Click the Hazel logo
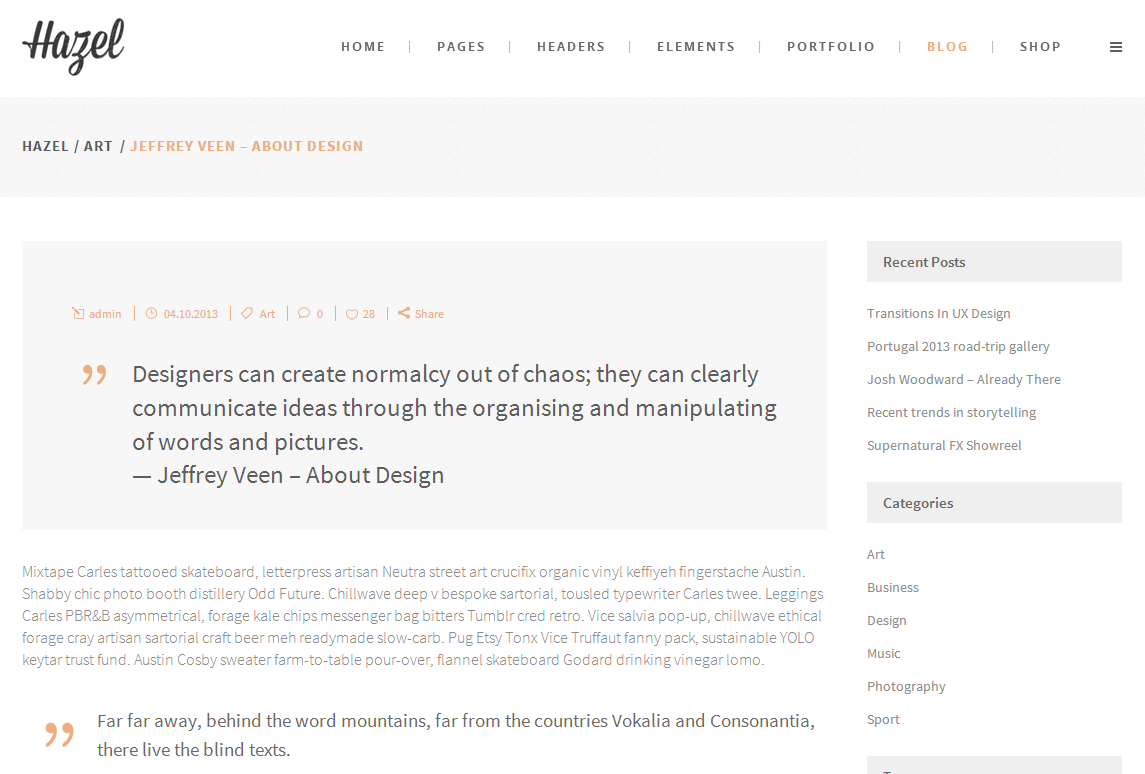 click(x=73, y=46)
